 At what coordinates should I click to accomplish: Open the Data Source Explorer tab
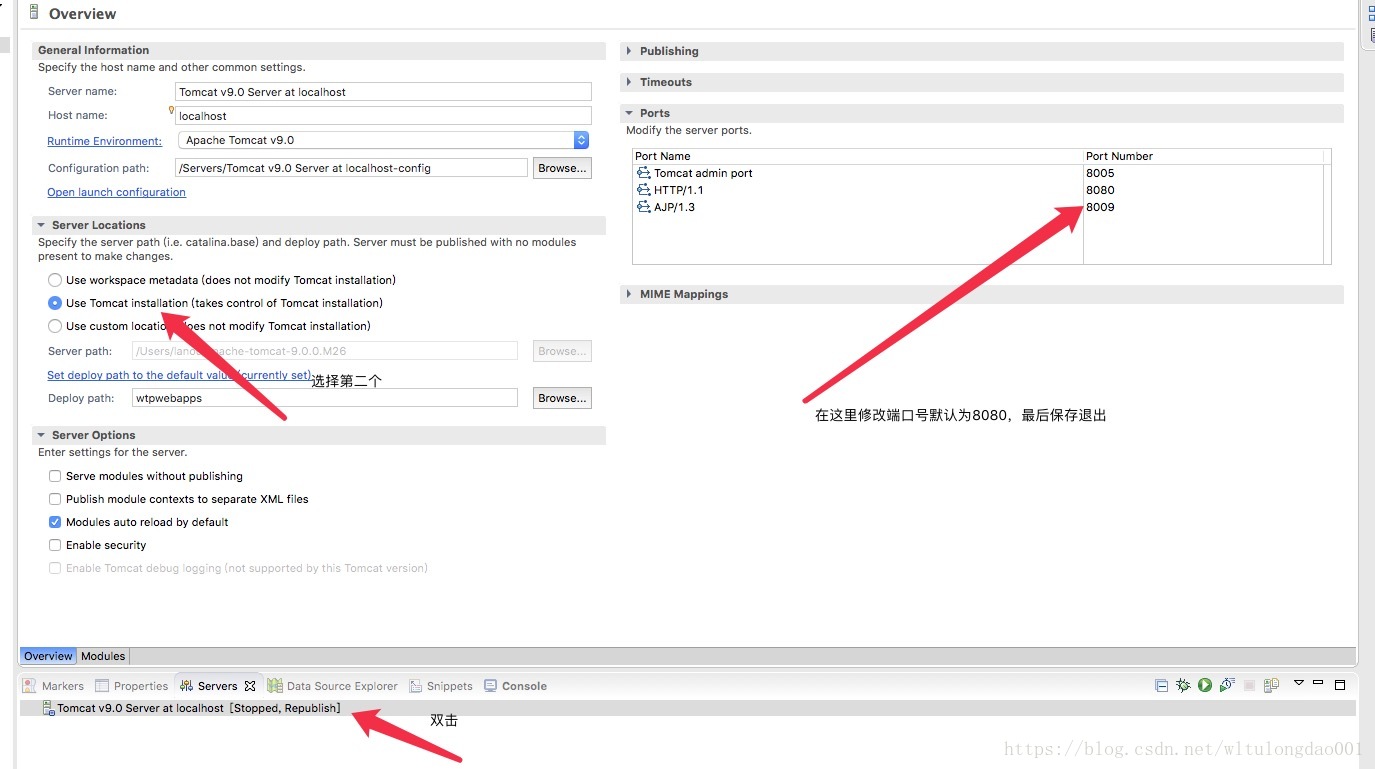click(x=332, y=686)
